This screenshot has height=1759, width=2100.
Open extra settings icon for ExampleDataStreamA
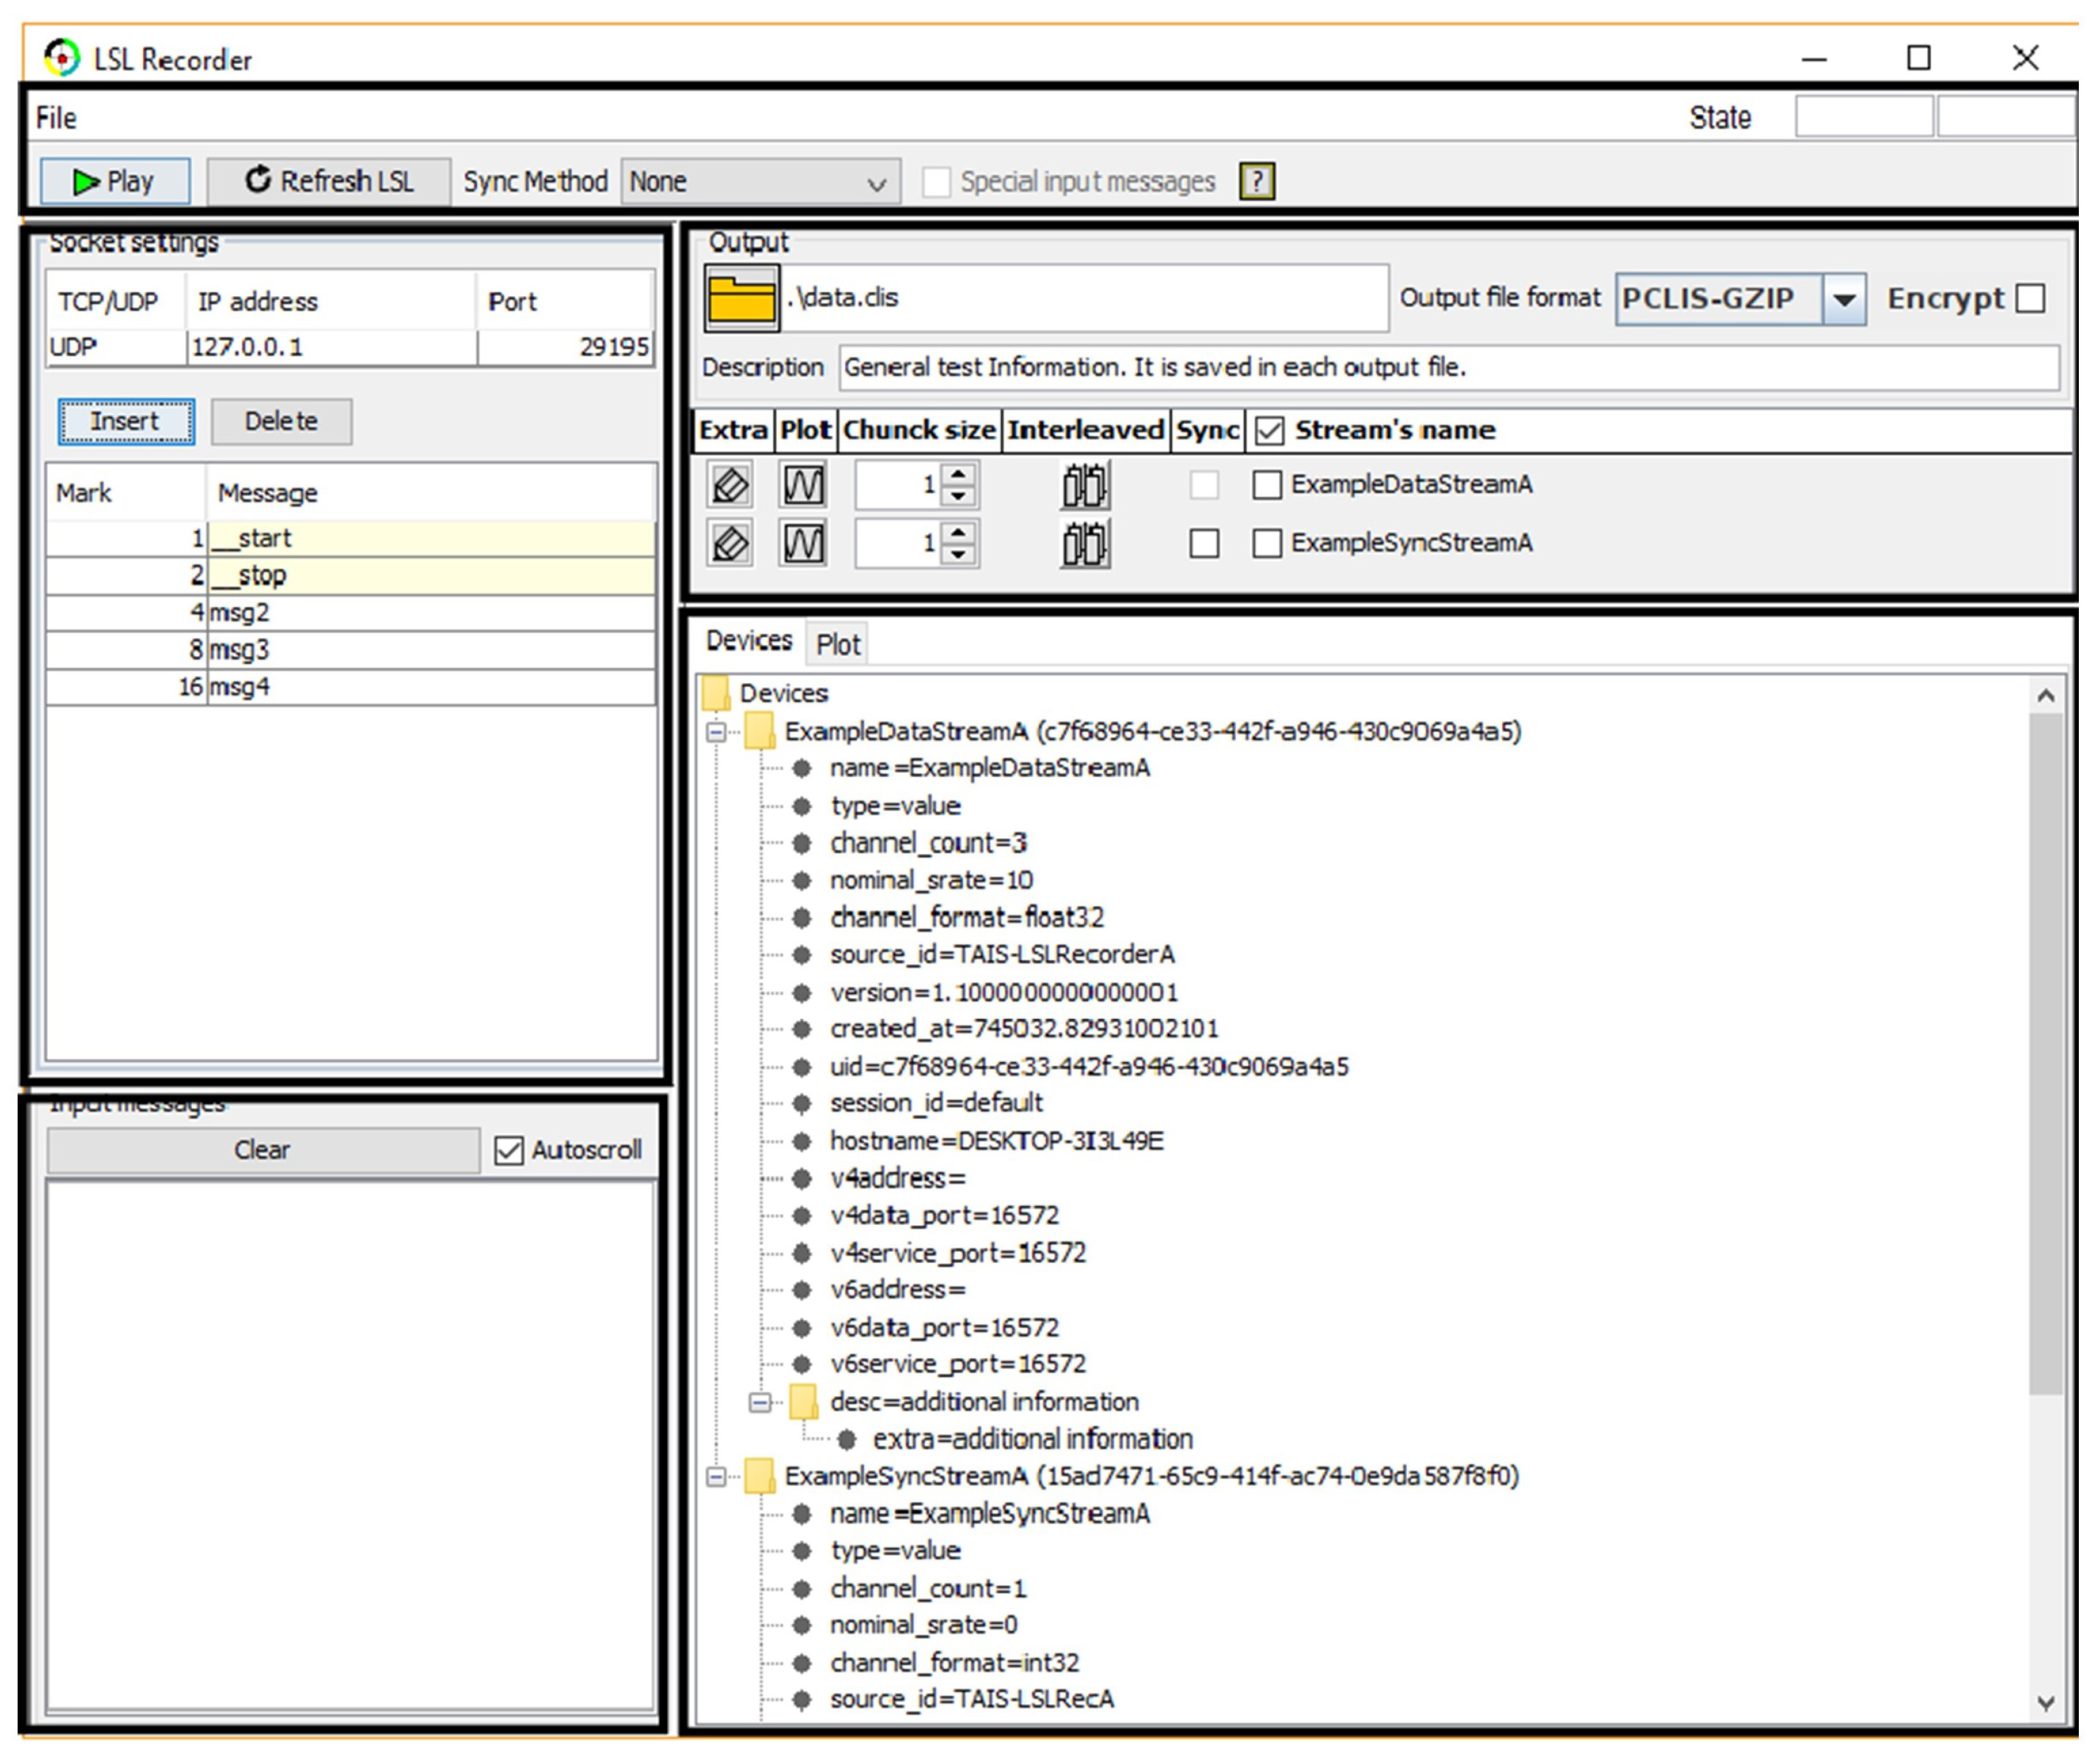coord(730,486)
